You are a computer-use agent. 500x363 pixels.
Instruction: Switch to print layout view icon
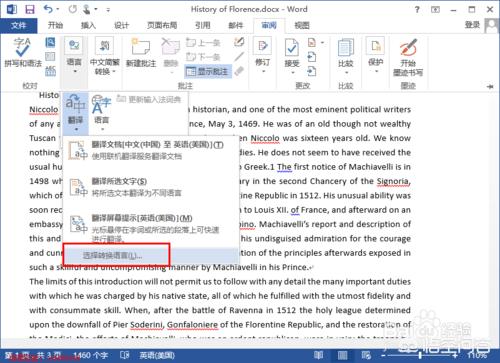342,355
